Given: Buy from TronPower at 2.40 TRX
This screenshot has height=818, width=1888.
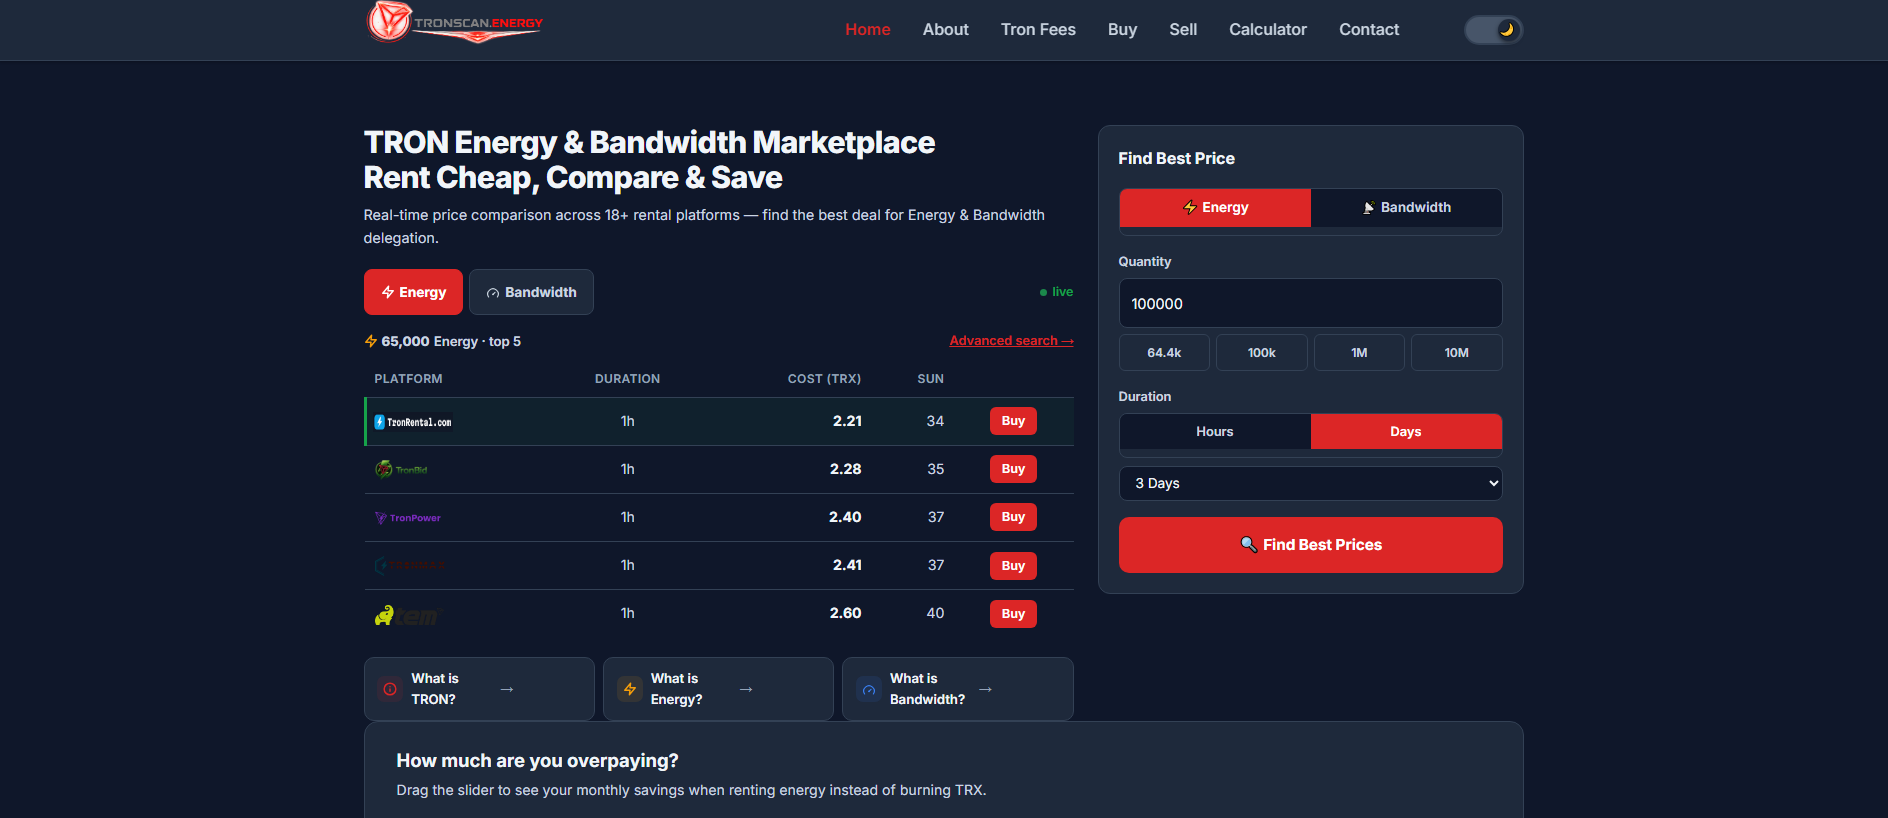Looking at the screenshot, I should [1013, 517].
